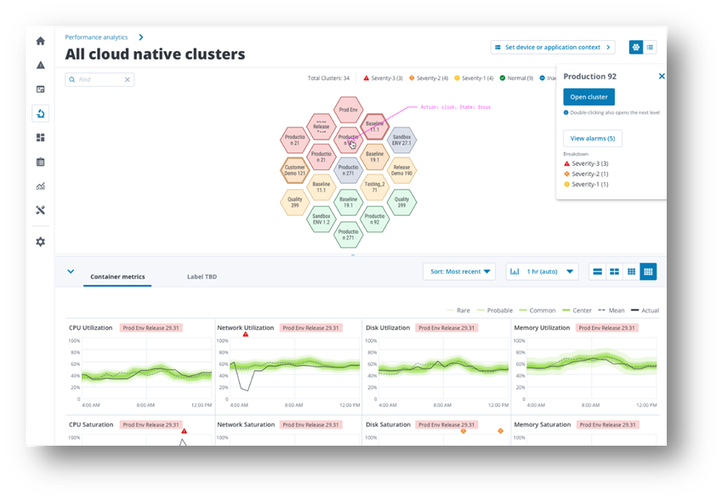Screen dimensions: 722x501
Task: Click the calendar/clipboard icon in sidebar
Action: [41, 162]
